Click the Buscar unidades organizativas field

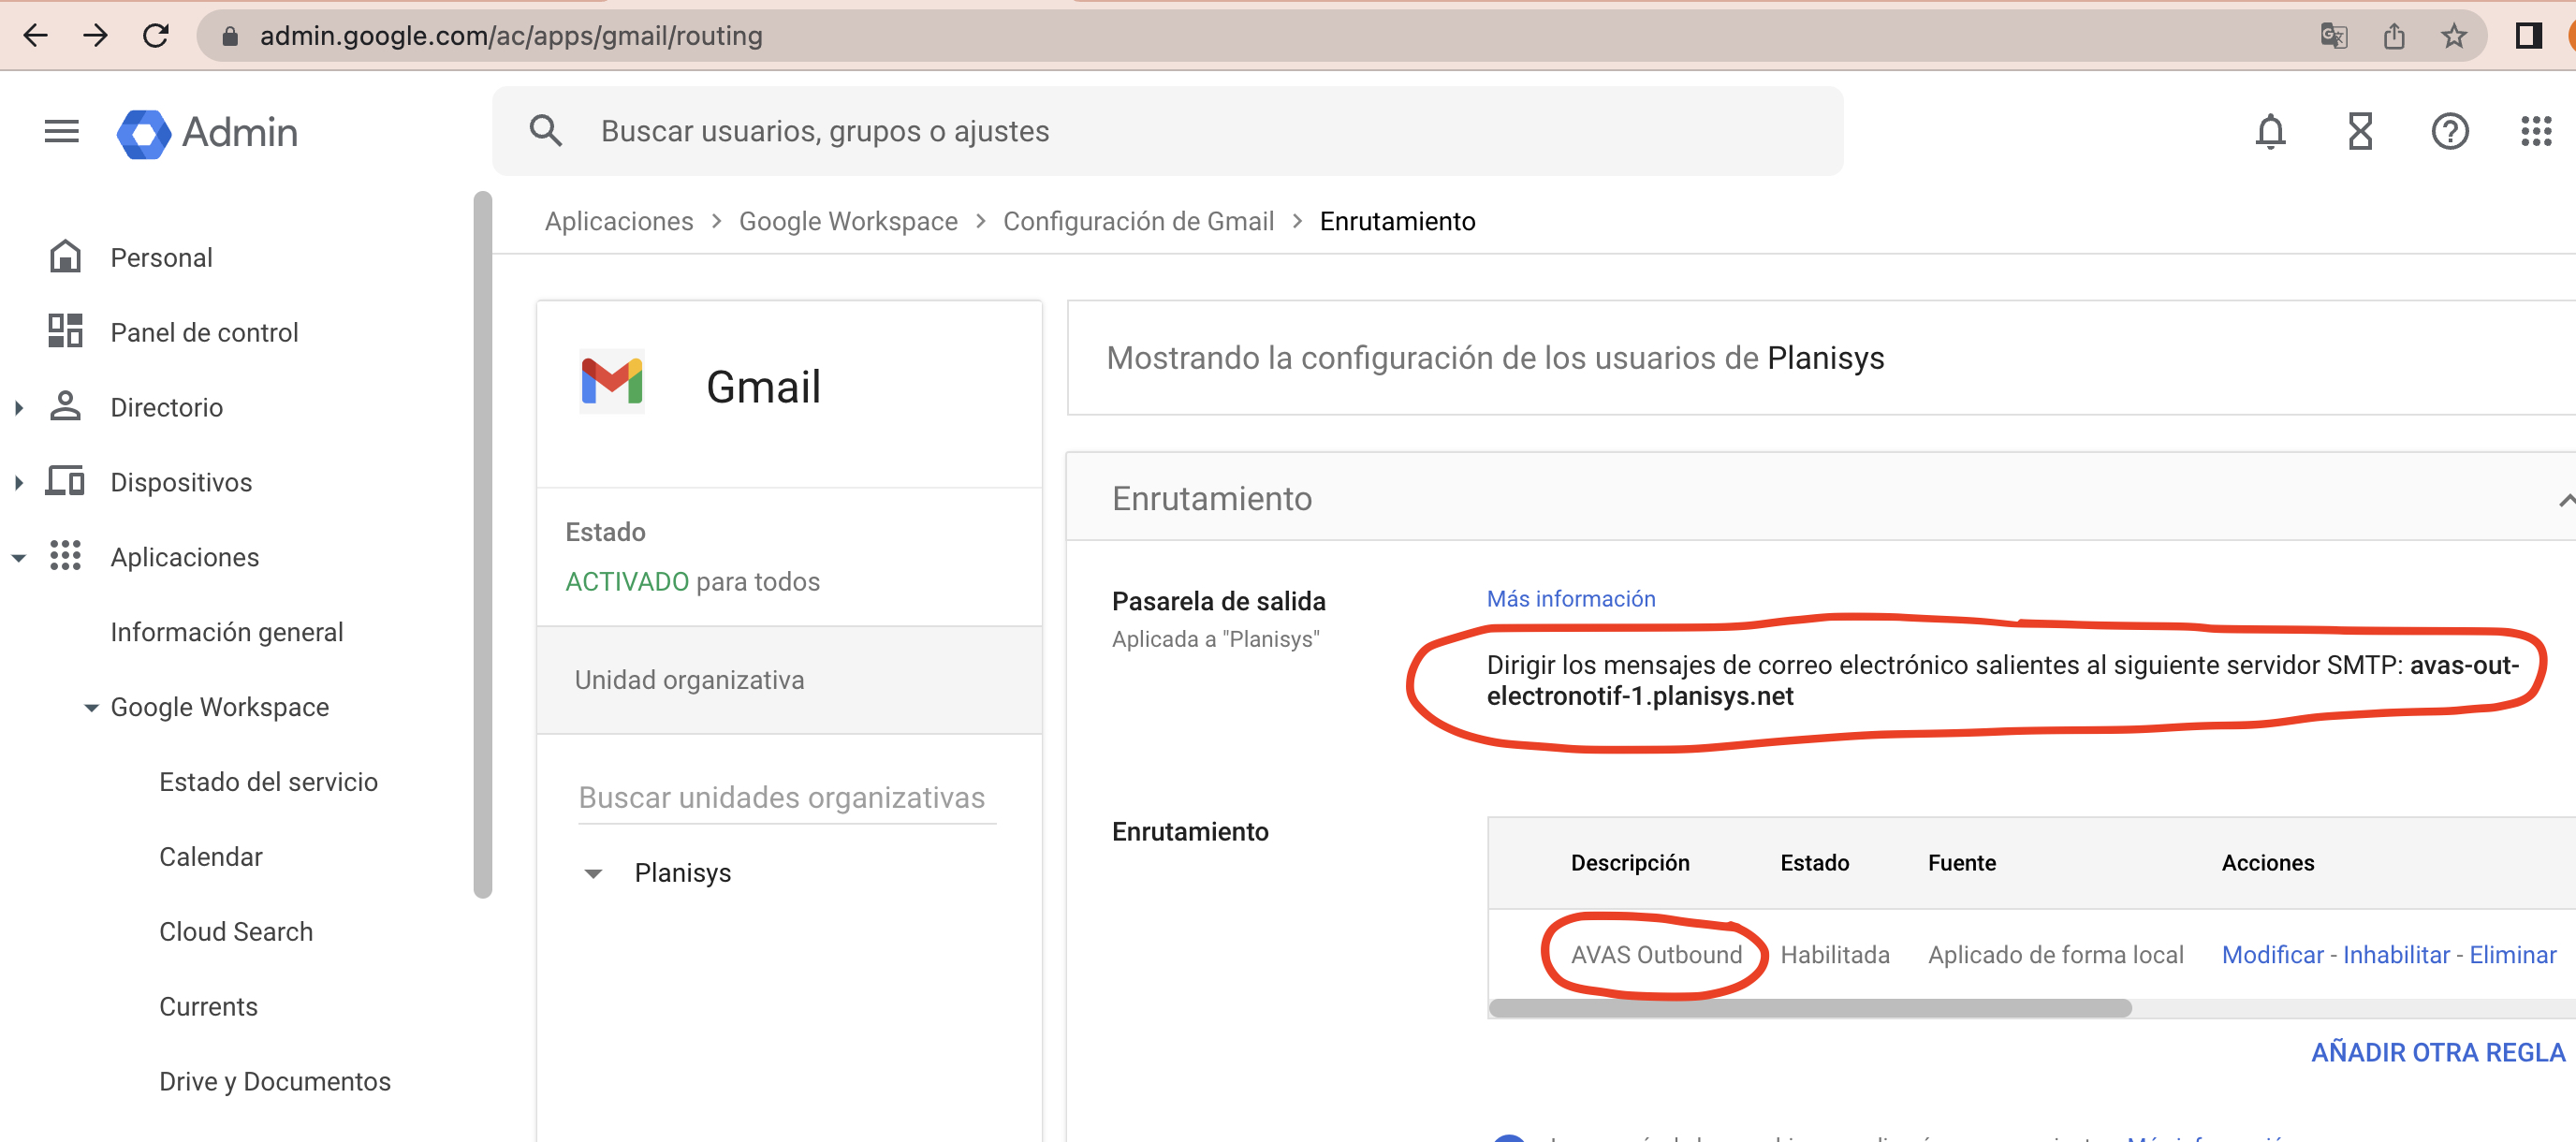(787, 798)
